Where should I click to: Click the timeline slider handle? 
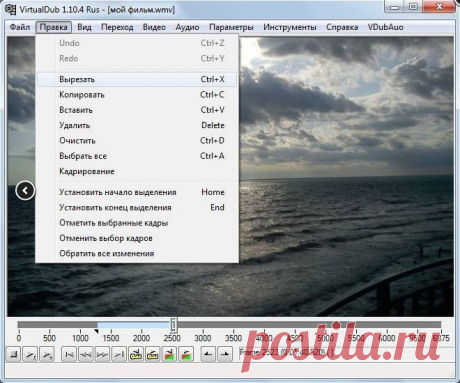coord(173,324)
